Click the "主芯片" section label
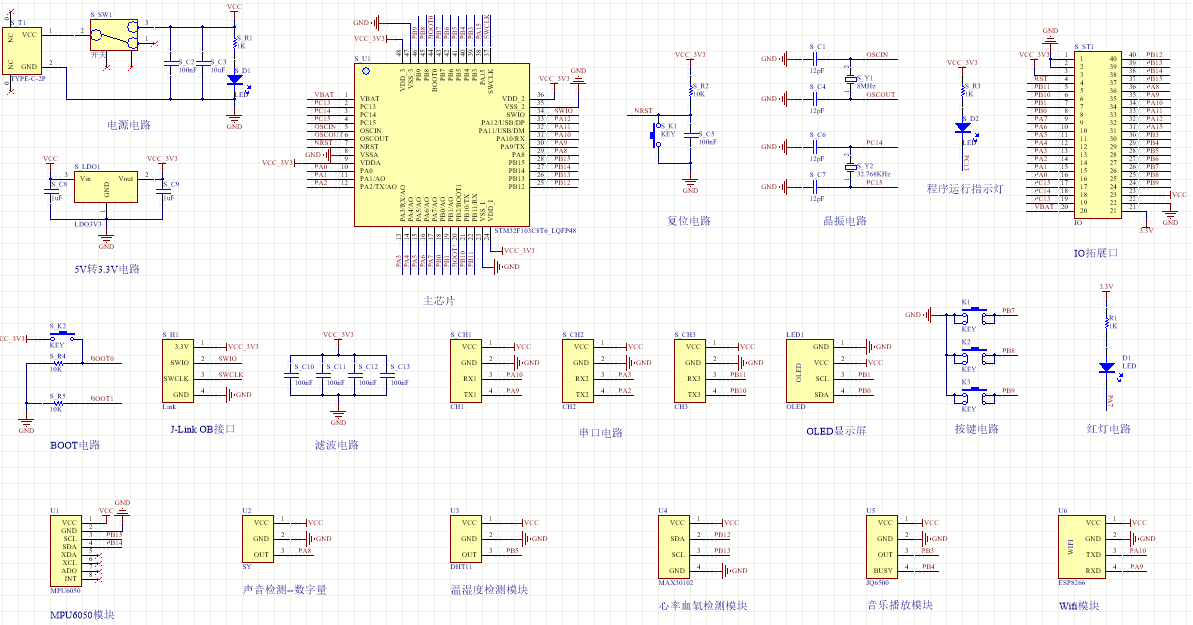The width and height of the screenshot is (1193, 625). click(x=439, y=301)
